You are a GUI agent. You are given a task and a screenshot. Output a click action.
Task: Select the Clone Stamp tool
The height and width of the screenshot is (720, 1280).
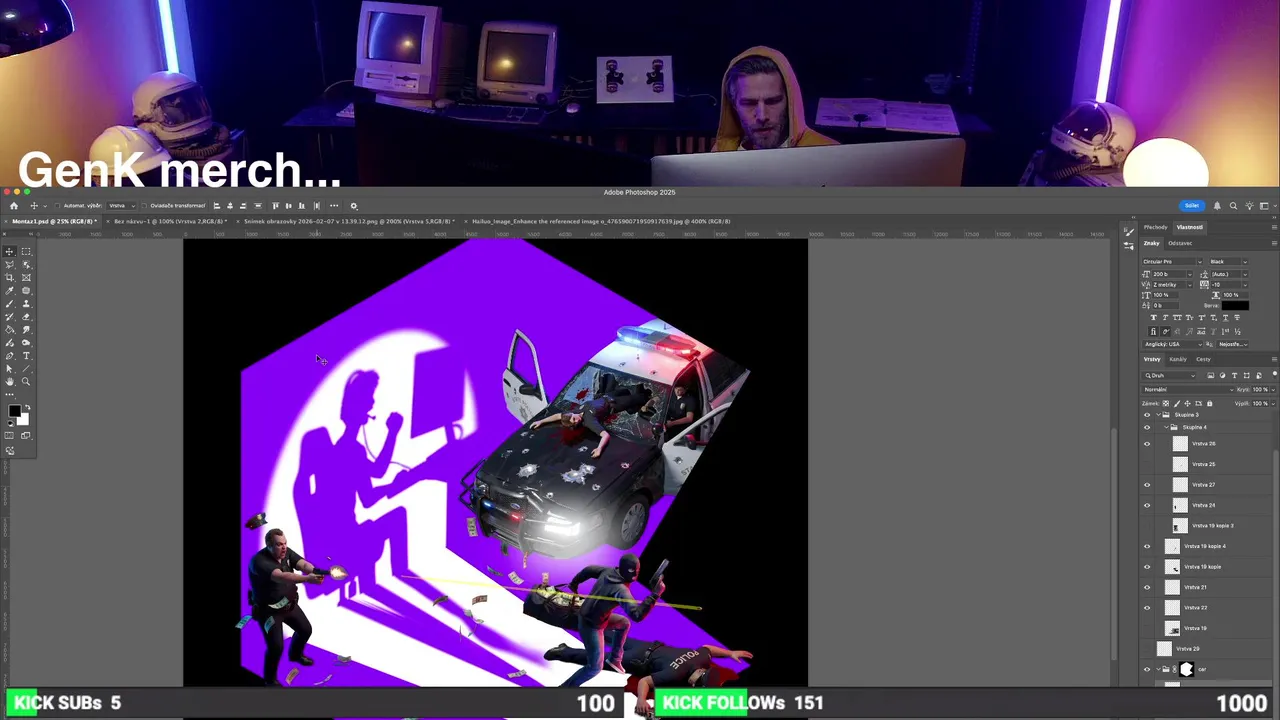point(26,303)
